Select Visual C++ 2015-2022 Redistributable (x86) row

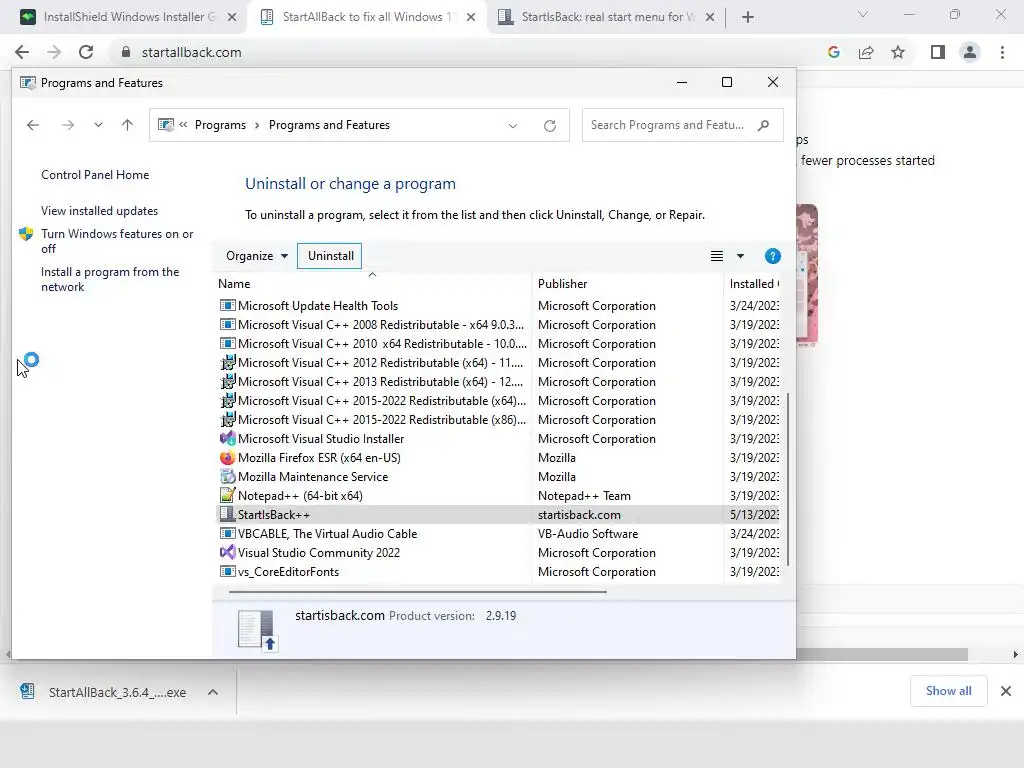(497, 419)
